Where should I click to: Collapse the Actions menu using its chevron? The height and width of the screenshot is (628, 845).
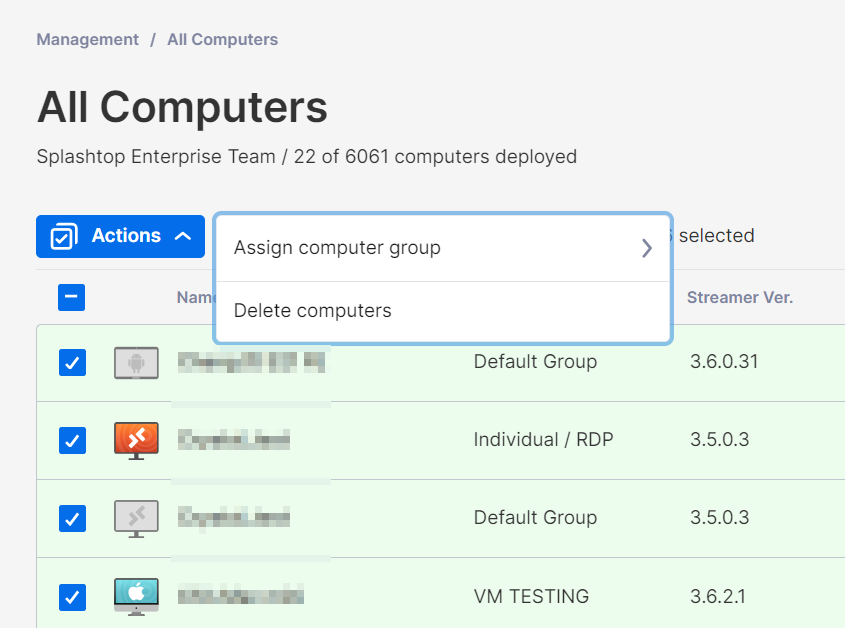pyautogui.click(x=183, y=236)
